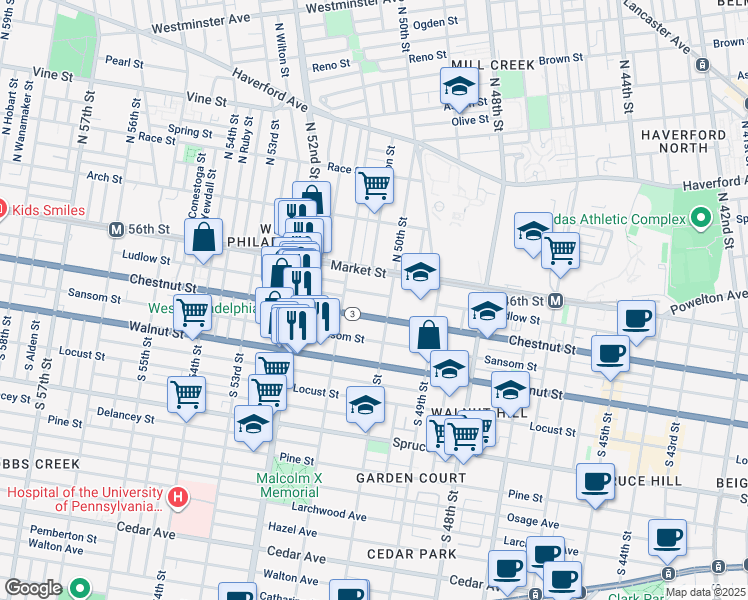The width and height of the screenshot is (748, 600).
Task: Click the Powelton Ave street label
Action: pos(707,303)
